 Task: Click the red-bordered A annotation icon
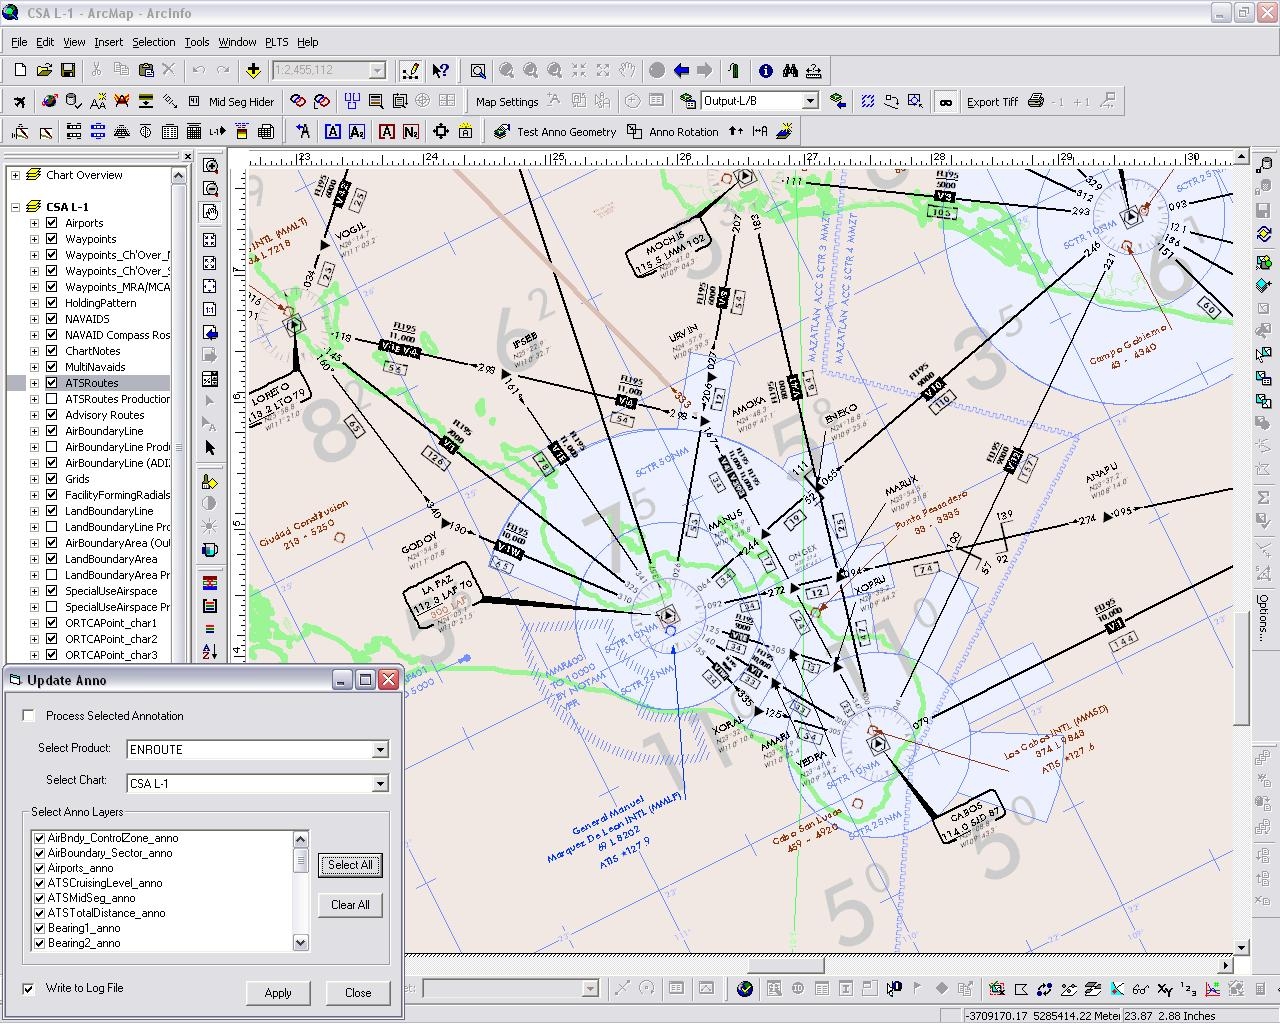[x=386, y=131]
